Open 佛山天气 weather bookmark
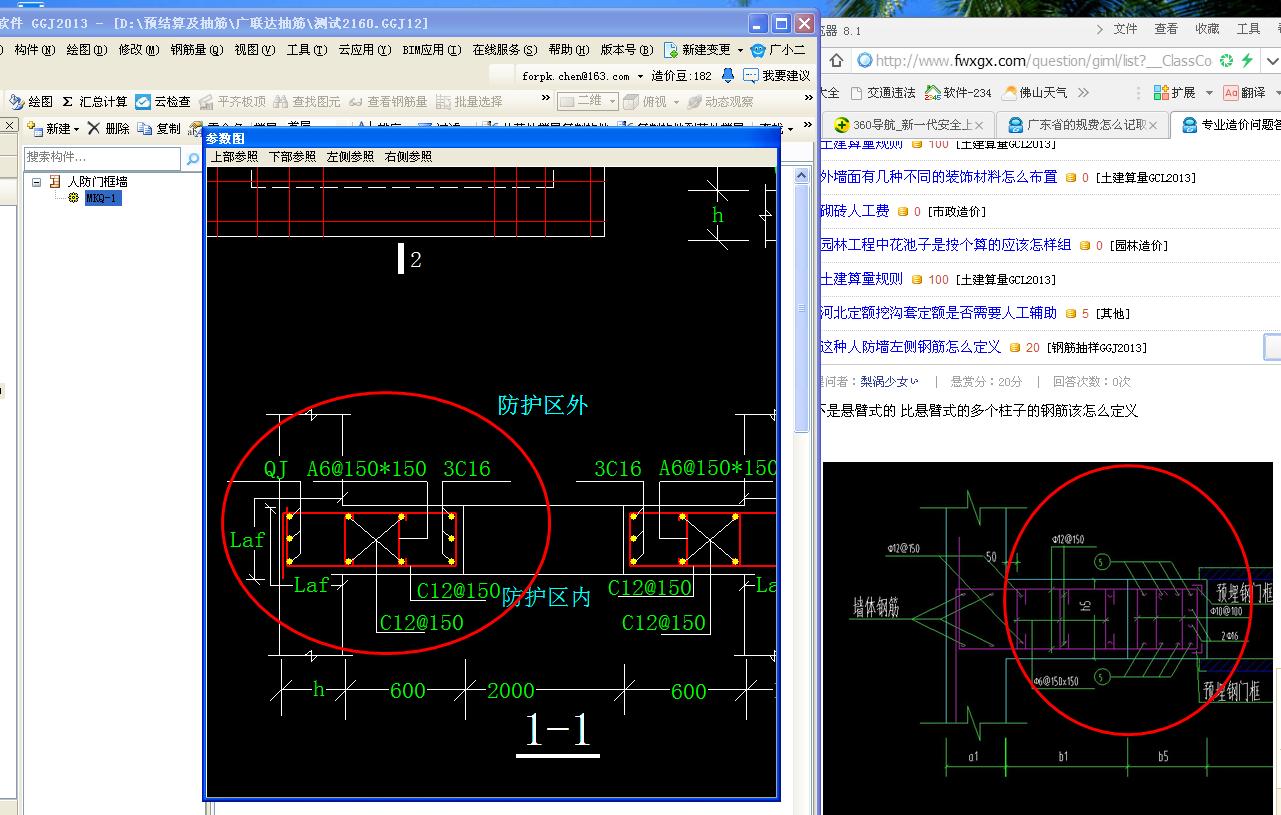Image resolution: width=1281 pixels, height=815 pixels. click(x=1035, y=92)
